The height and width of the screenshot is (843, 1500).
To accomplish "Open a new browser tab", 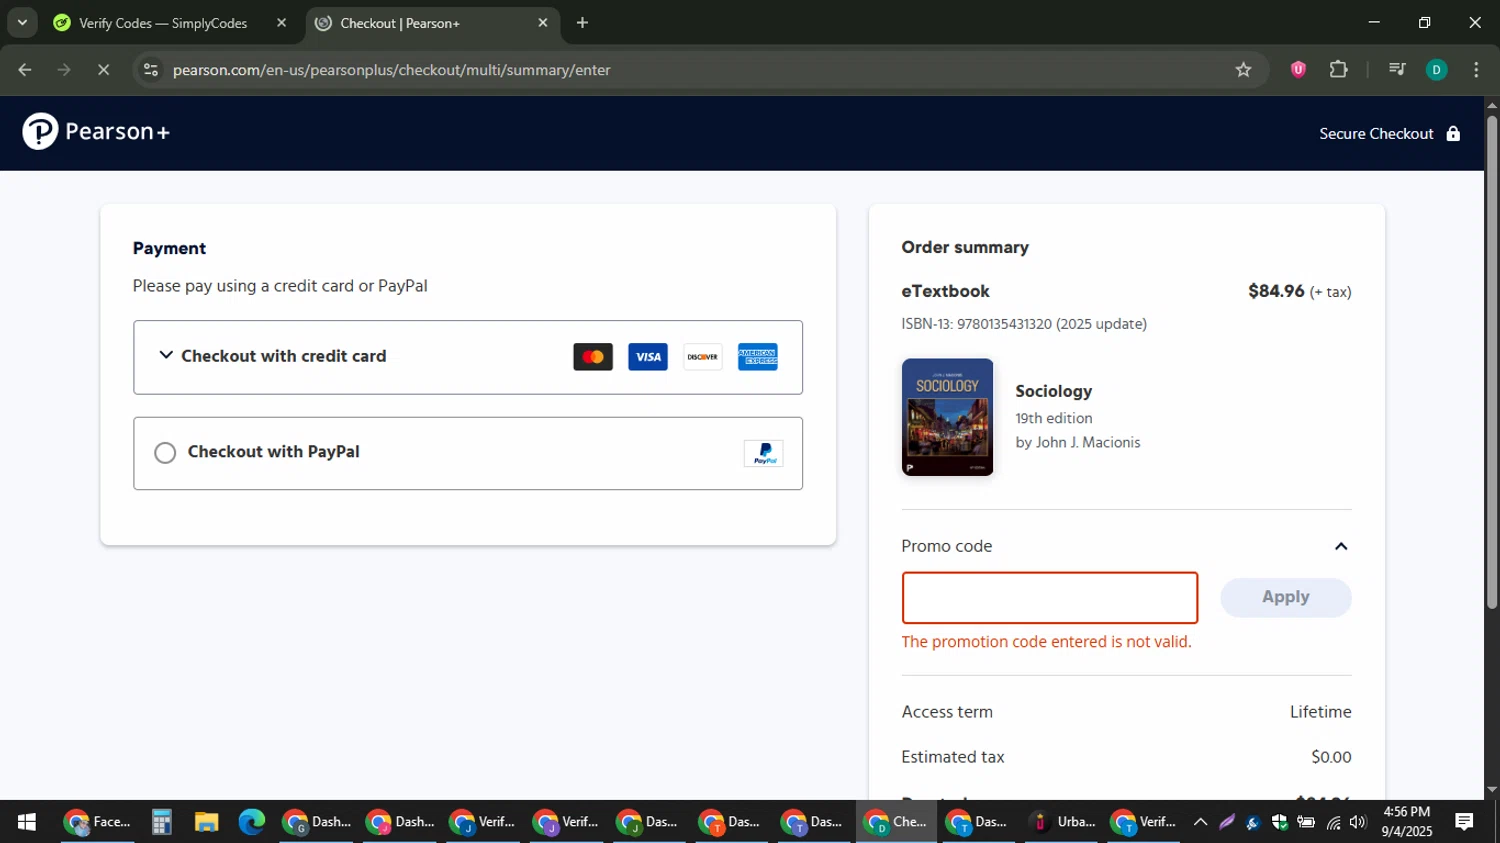I will tap(582, 23).
